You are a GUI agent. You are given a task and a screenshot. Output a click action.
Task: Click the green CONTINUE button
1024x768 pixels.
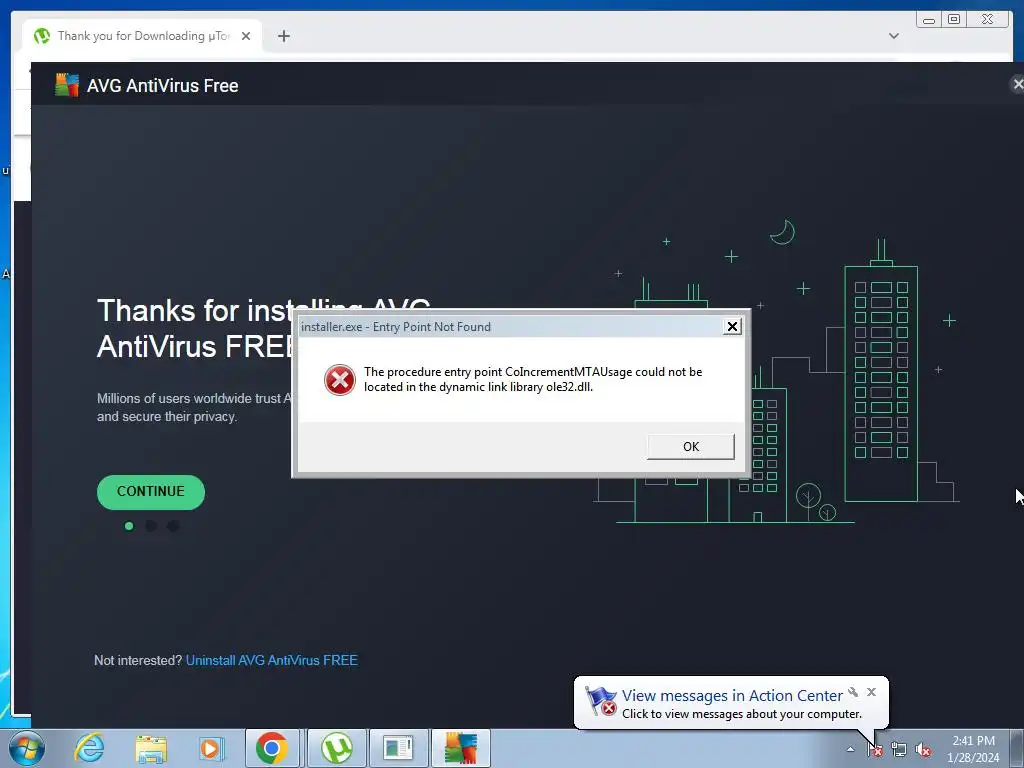pos(151,492)
